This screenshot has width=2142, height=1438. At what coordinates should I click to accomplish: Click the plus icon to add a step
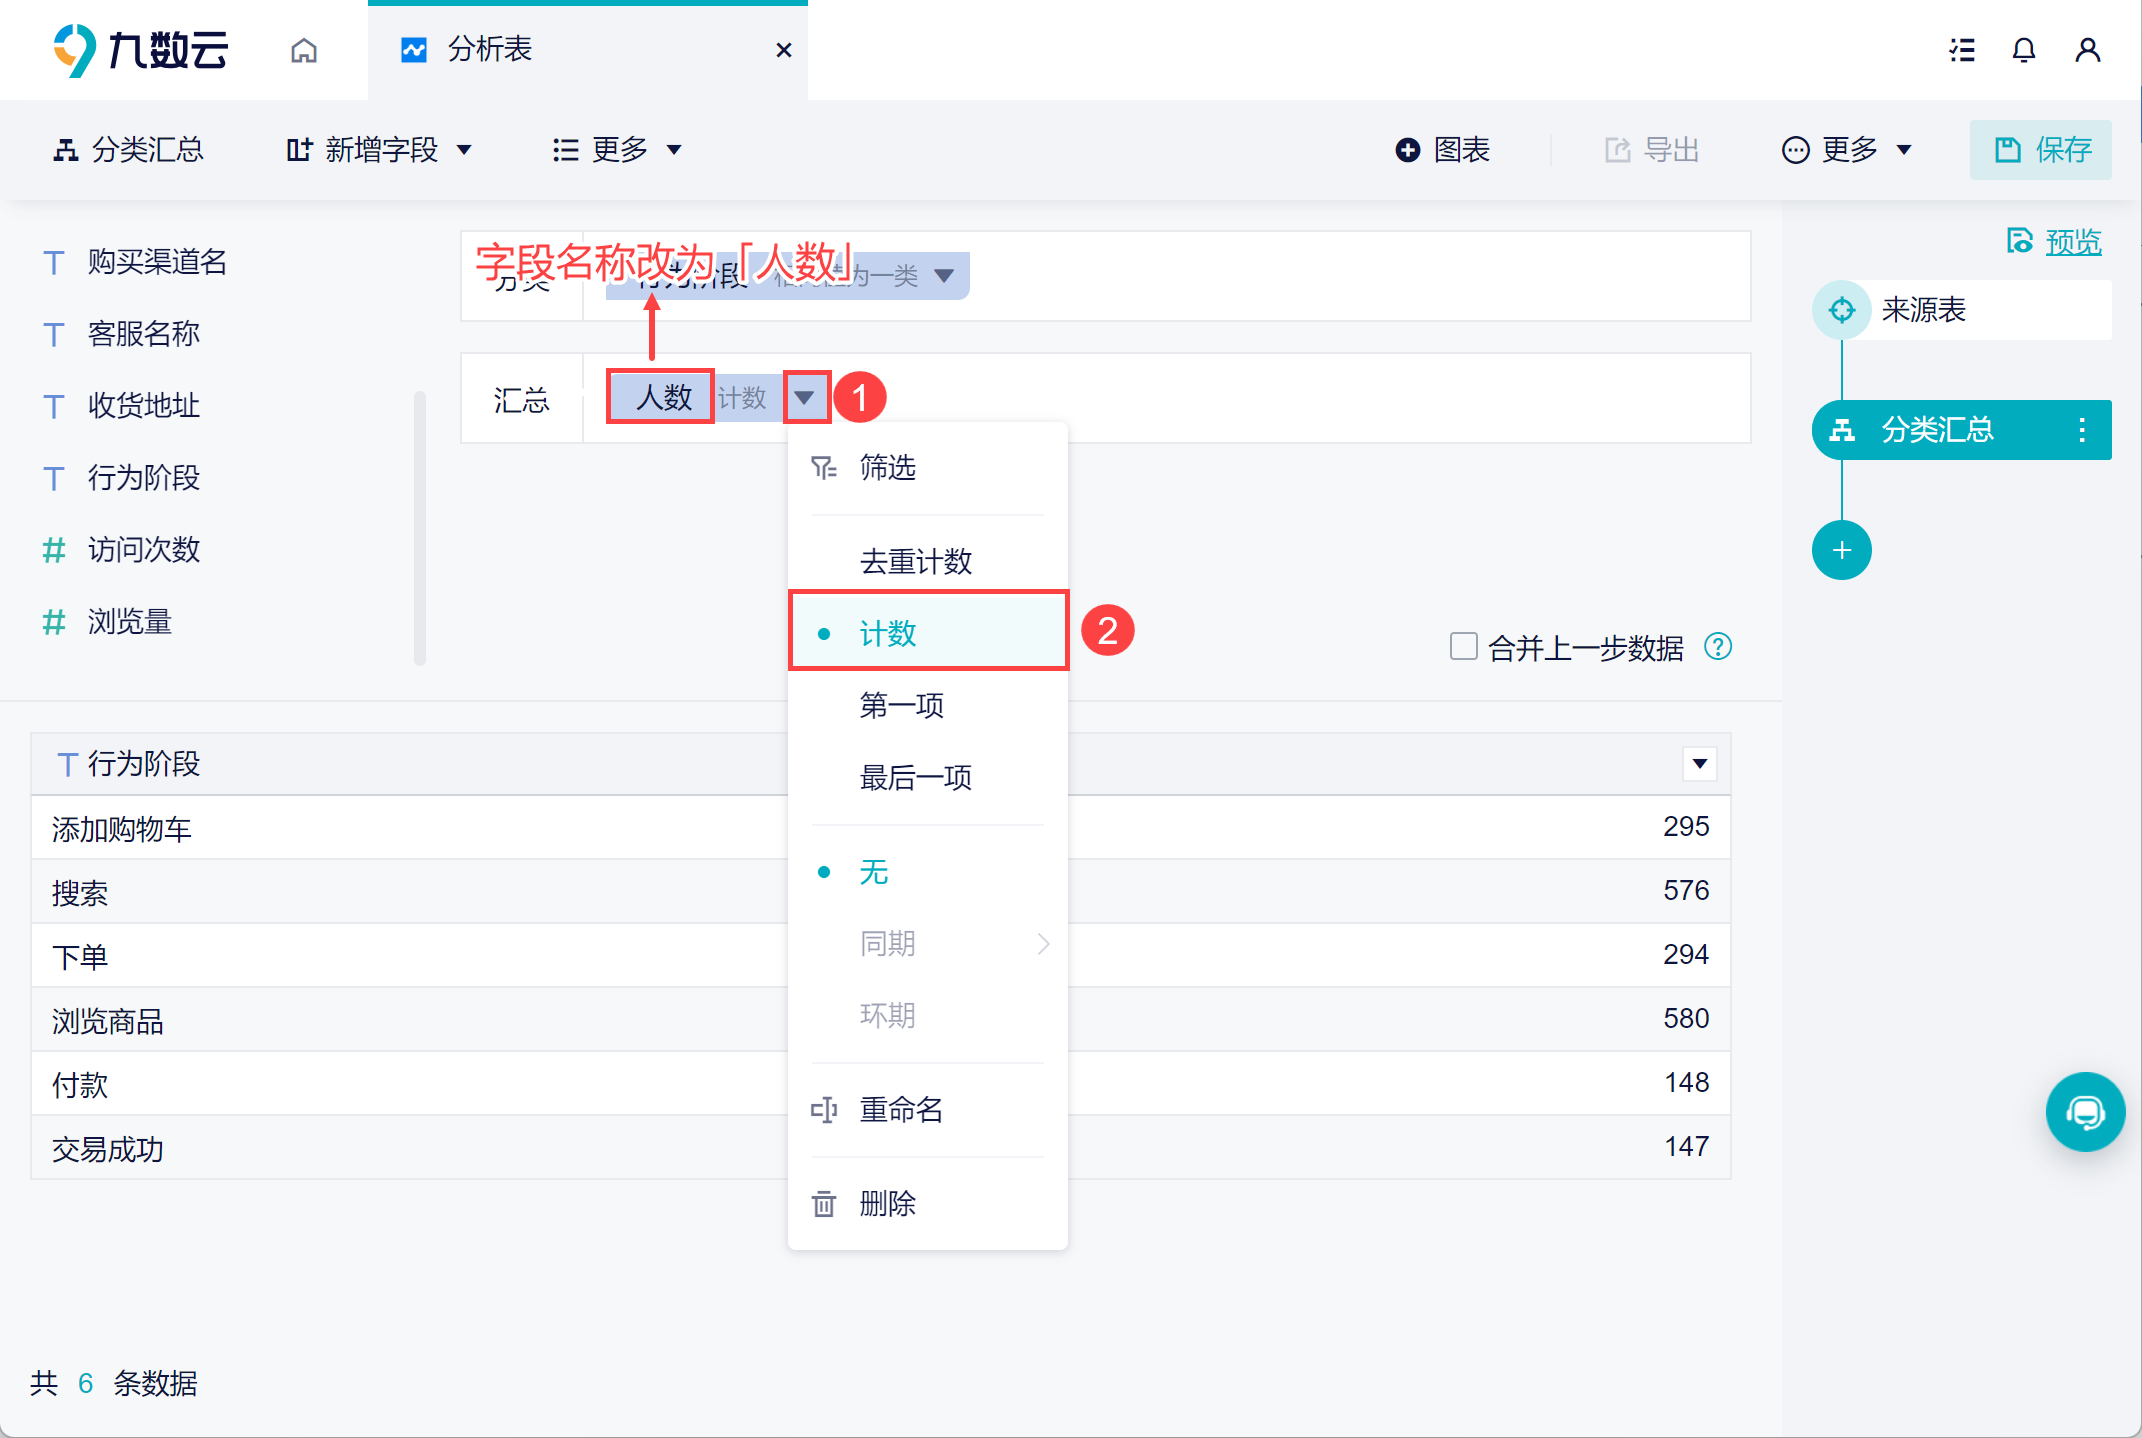point(1841,550)
